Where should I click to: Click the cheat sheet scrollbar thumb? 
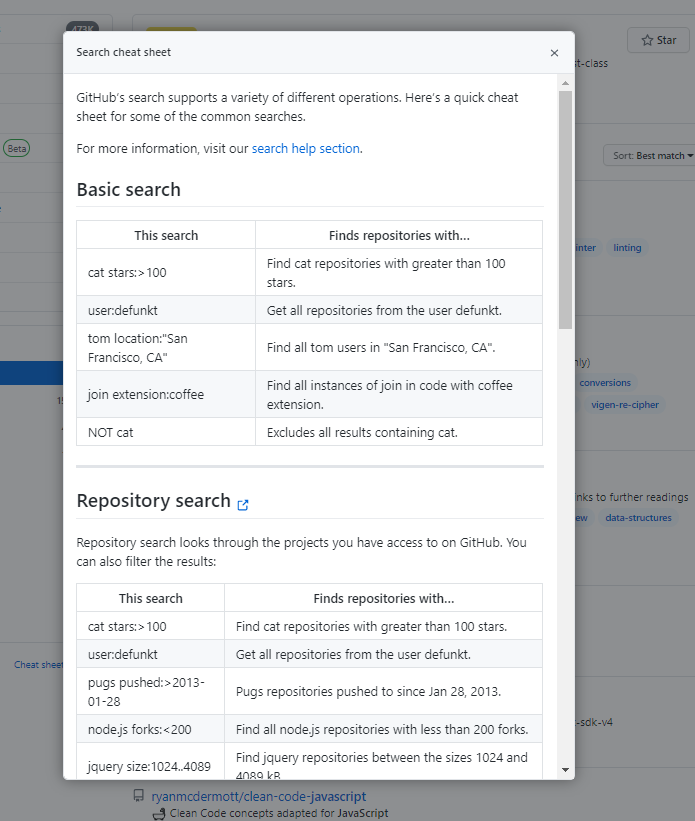(565, 210)
